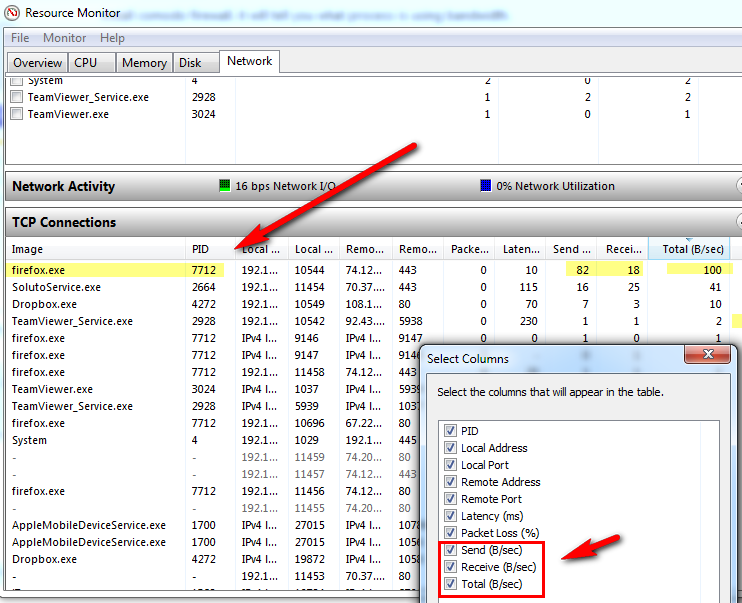Screen dimensions: 742x603
Task: Switch to the Memory tab
Action: click(144, 63)
